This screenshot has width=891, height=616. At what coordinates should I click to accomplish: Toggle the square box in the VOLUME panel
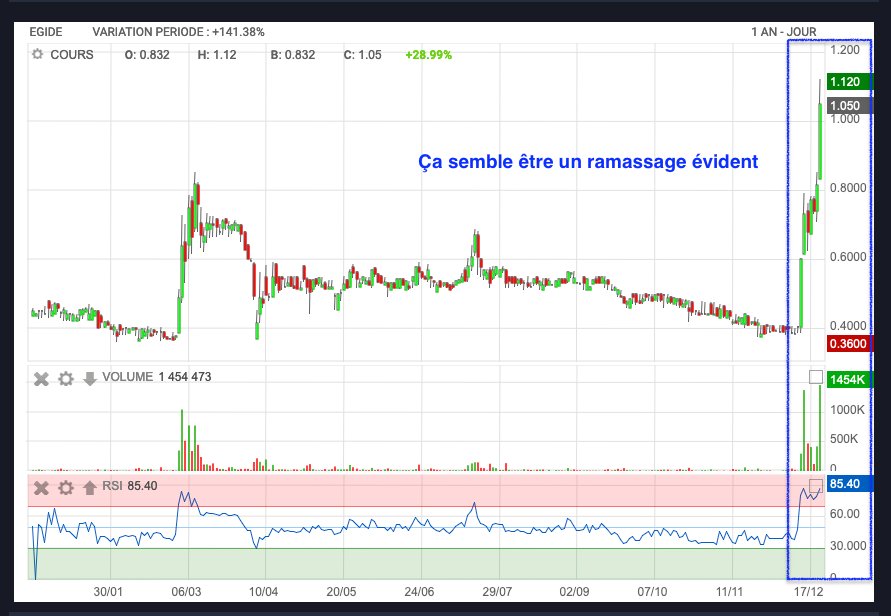point(815,377)
